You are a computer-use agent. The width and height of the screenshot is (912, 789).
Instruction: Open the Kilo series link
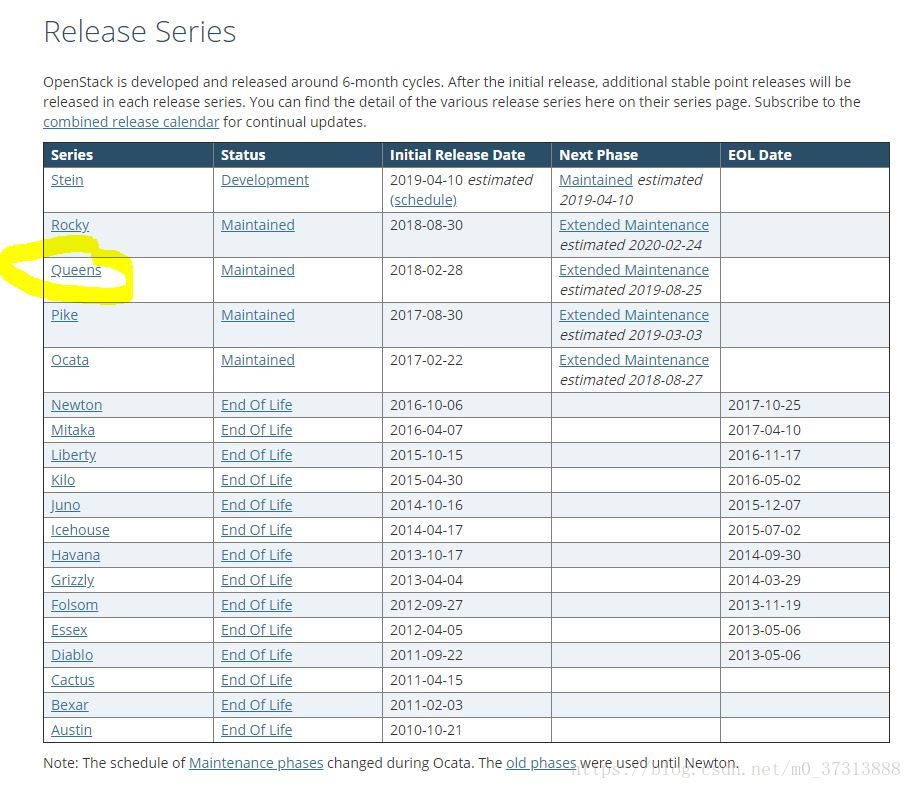point(63,480)
